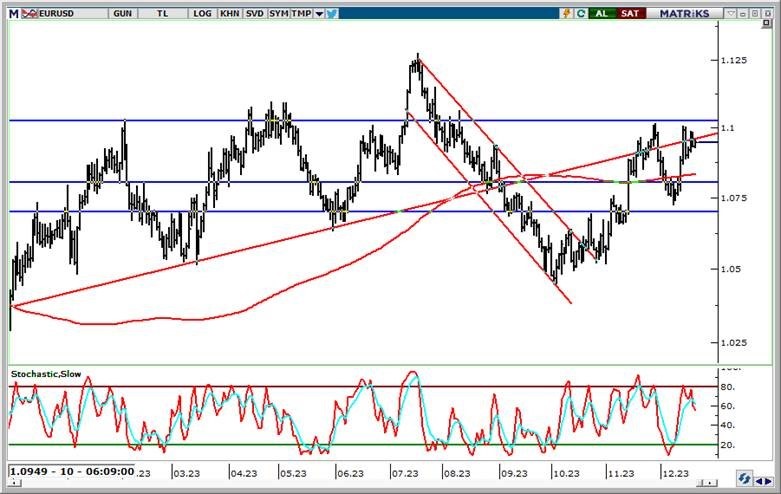Image resolution: width=781 pixels, height=494 pixels.
Task: Open the TL currency selector
Action: tap(162, 14)
